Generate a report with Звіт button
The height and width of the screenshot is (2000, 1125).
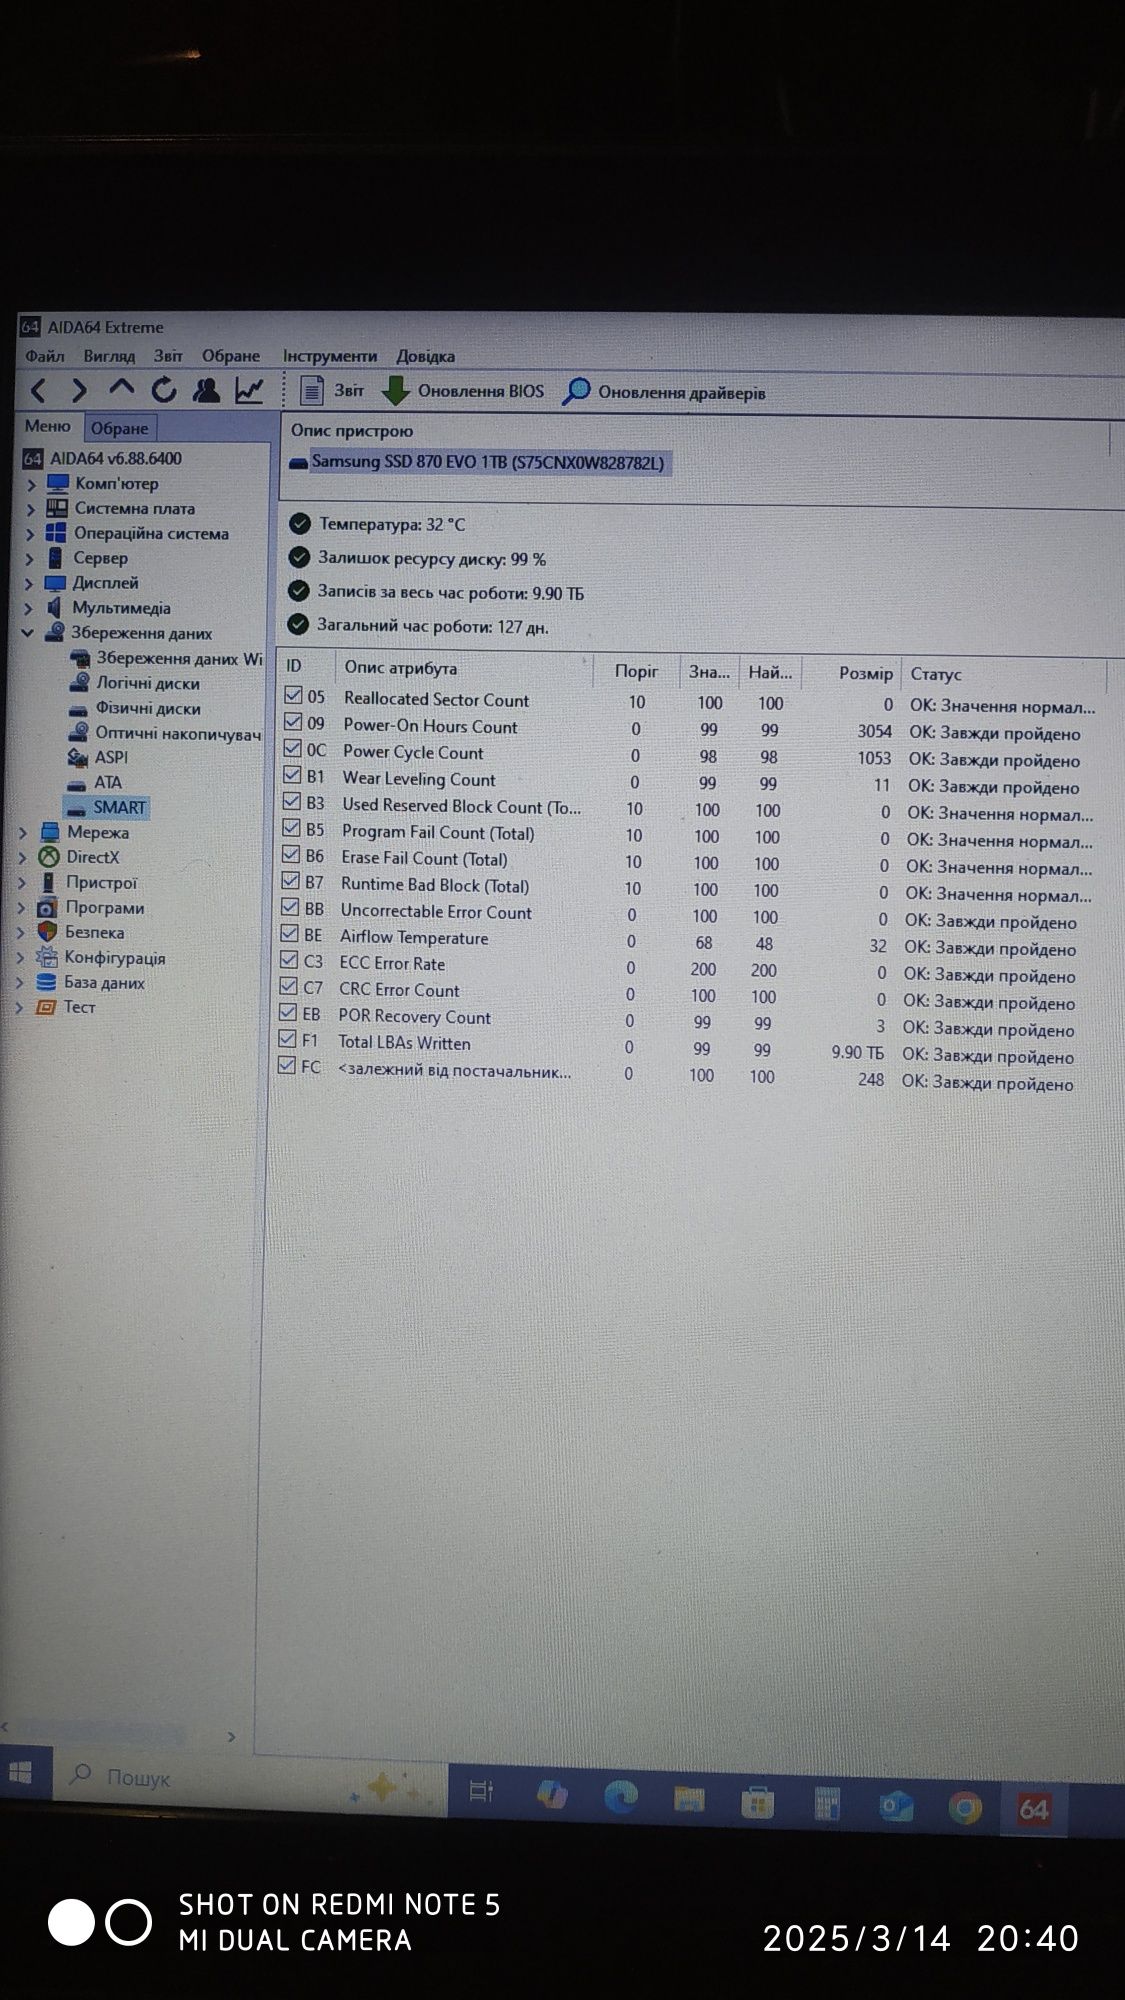(x=332, y=391)
